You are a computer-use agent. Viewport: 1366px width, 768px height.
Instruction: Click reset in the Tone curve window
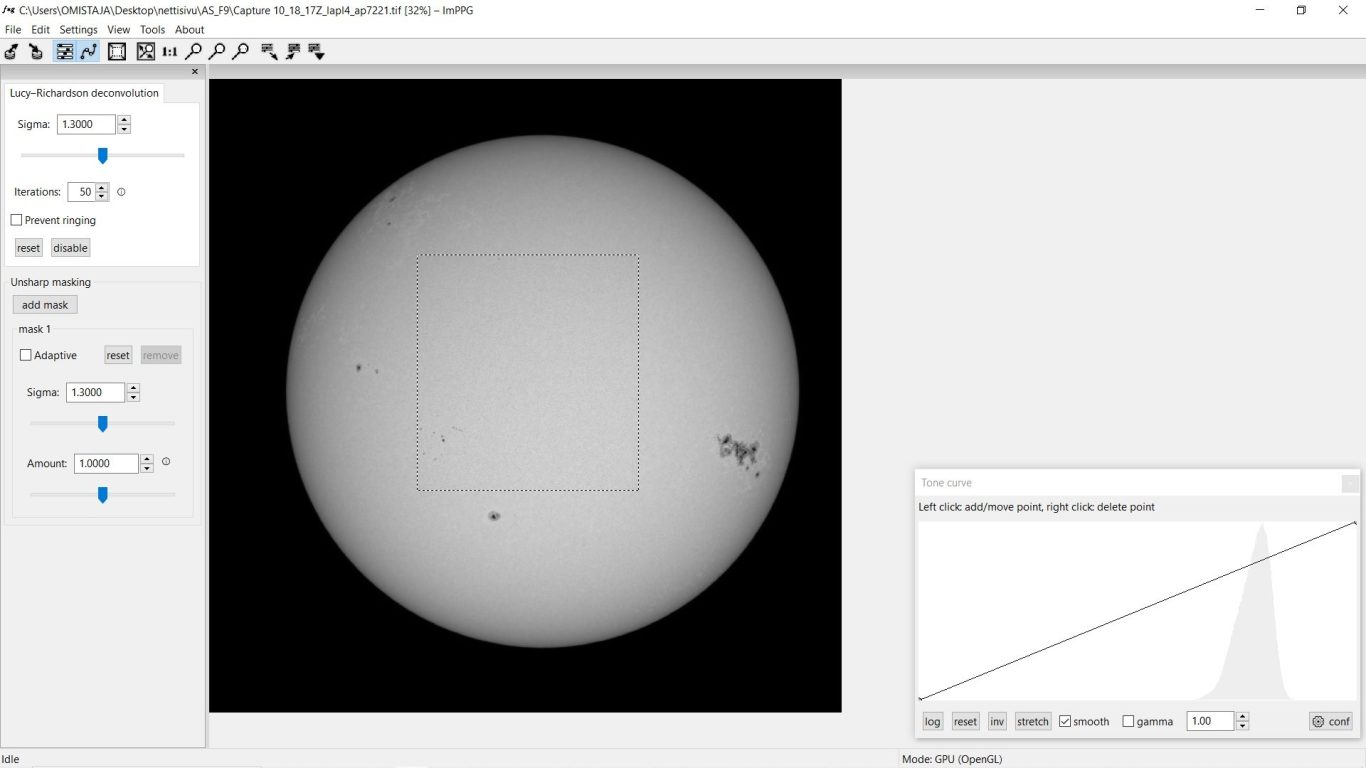click(965, 721)
